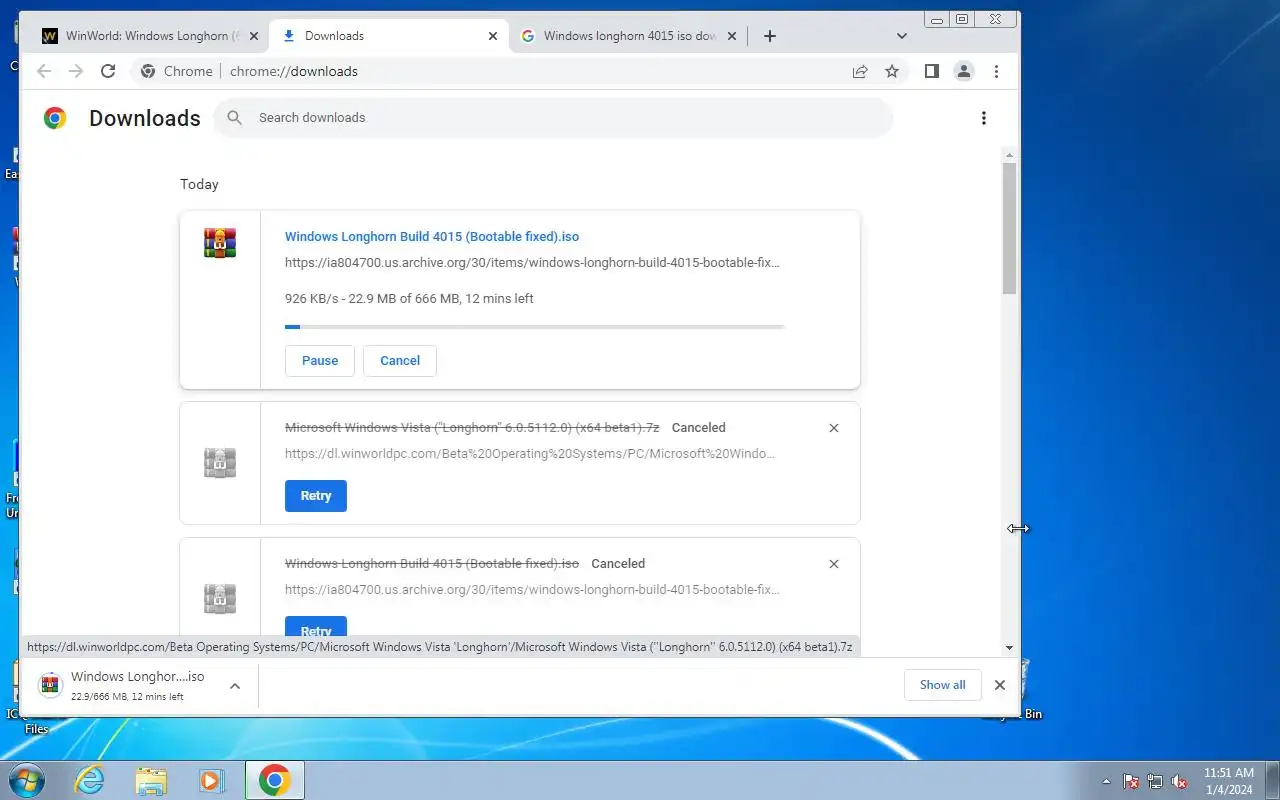Retry the canceled Vista Longhorn 7z download
The image size is (1280, 800).
(x=316, y=496)
